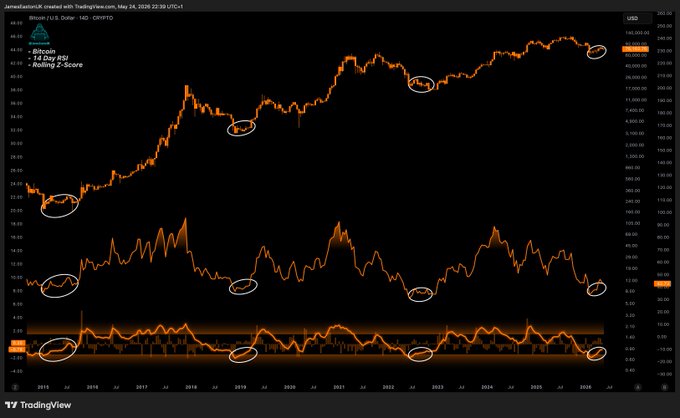The image size is (680, 418).
Task: Click the 11,000.00 price axis label
Action: coord(636,100)
